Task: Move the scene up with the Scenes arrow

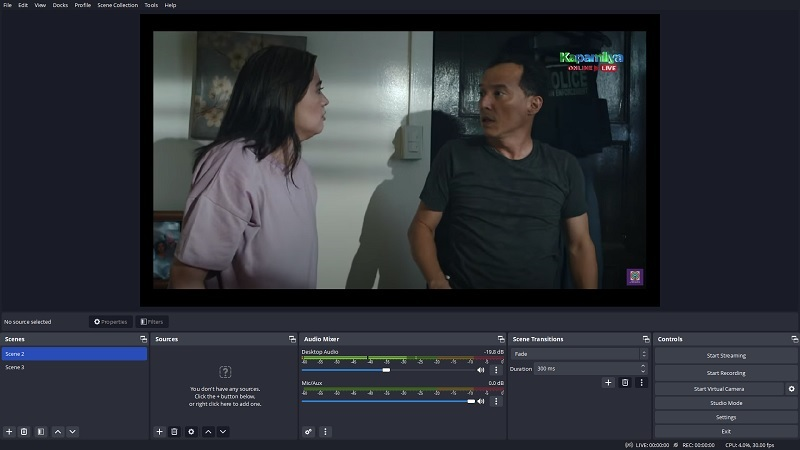Action: [x=58, y=432]
